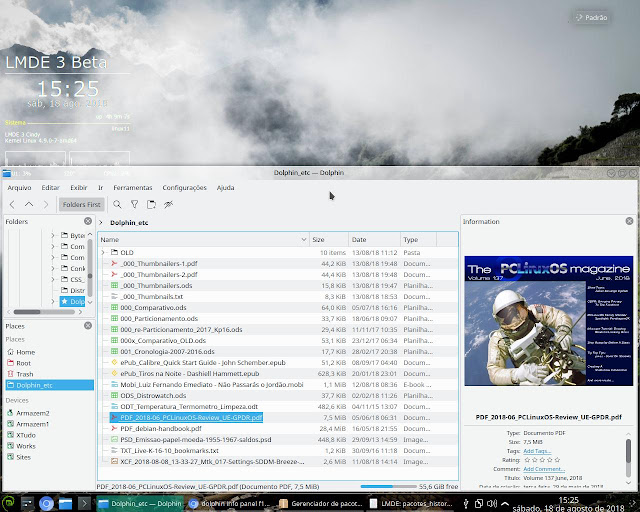Launch Chromium from taskbar launcher
Screen dimensions: 640x512
point(46,503)
